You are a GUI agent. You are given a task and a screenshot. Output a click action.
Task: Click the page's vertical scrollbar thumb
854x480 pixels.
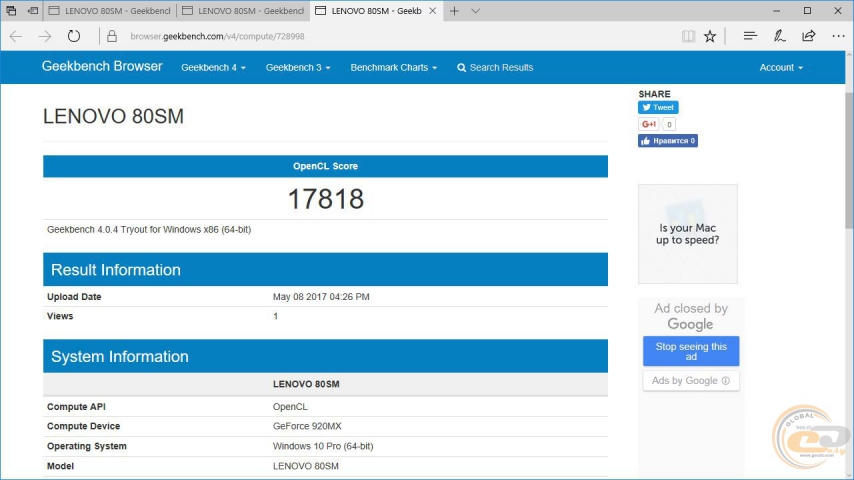[x=849, y=160]
